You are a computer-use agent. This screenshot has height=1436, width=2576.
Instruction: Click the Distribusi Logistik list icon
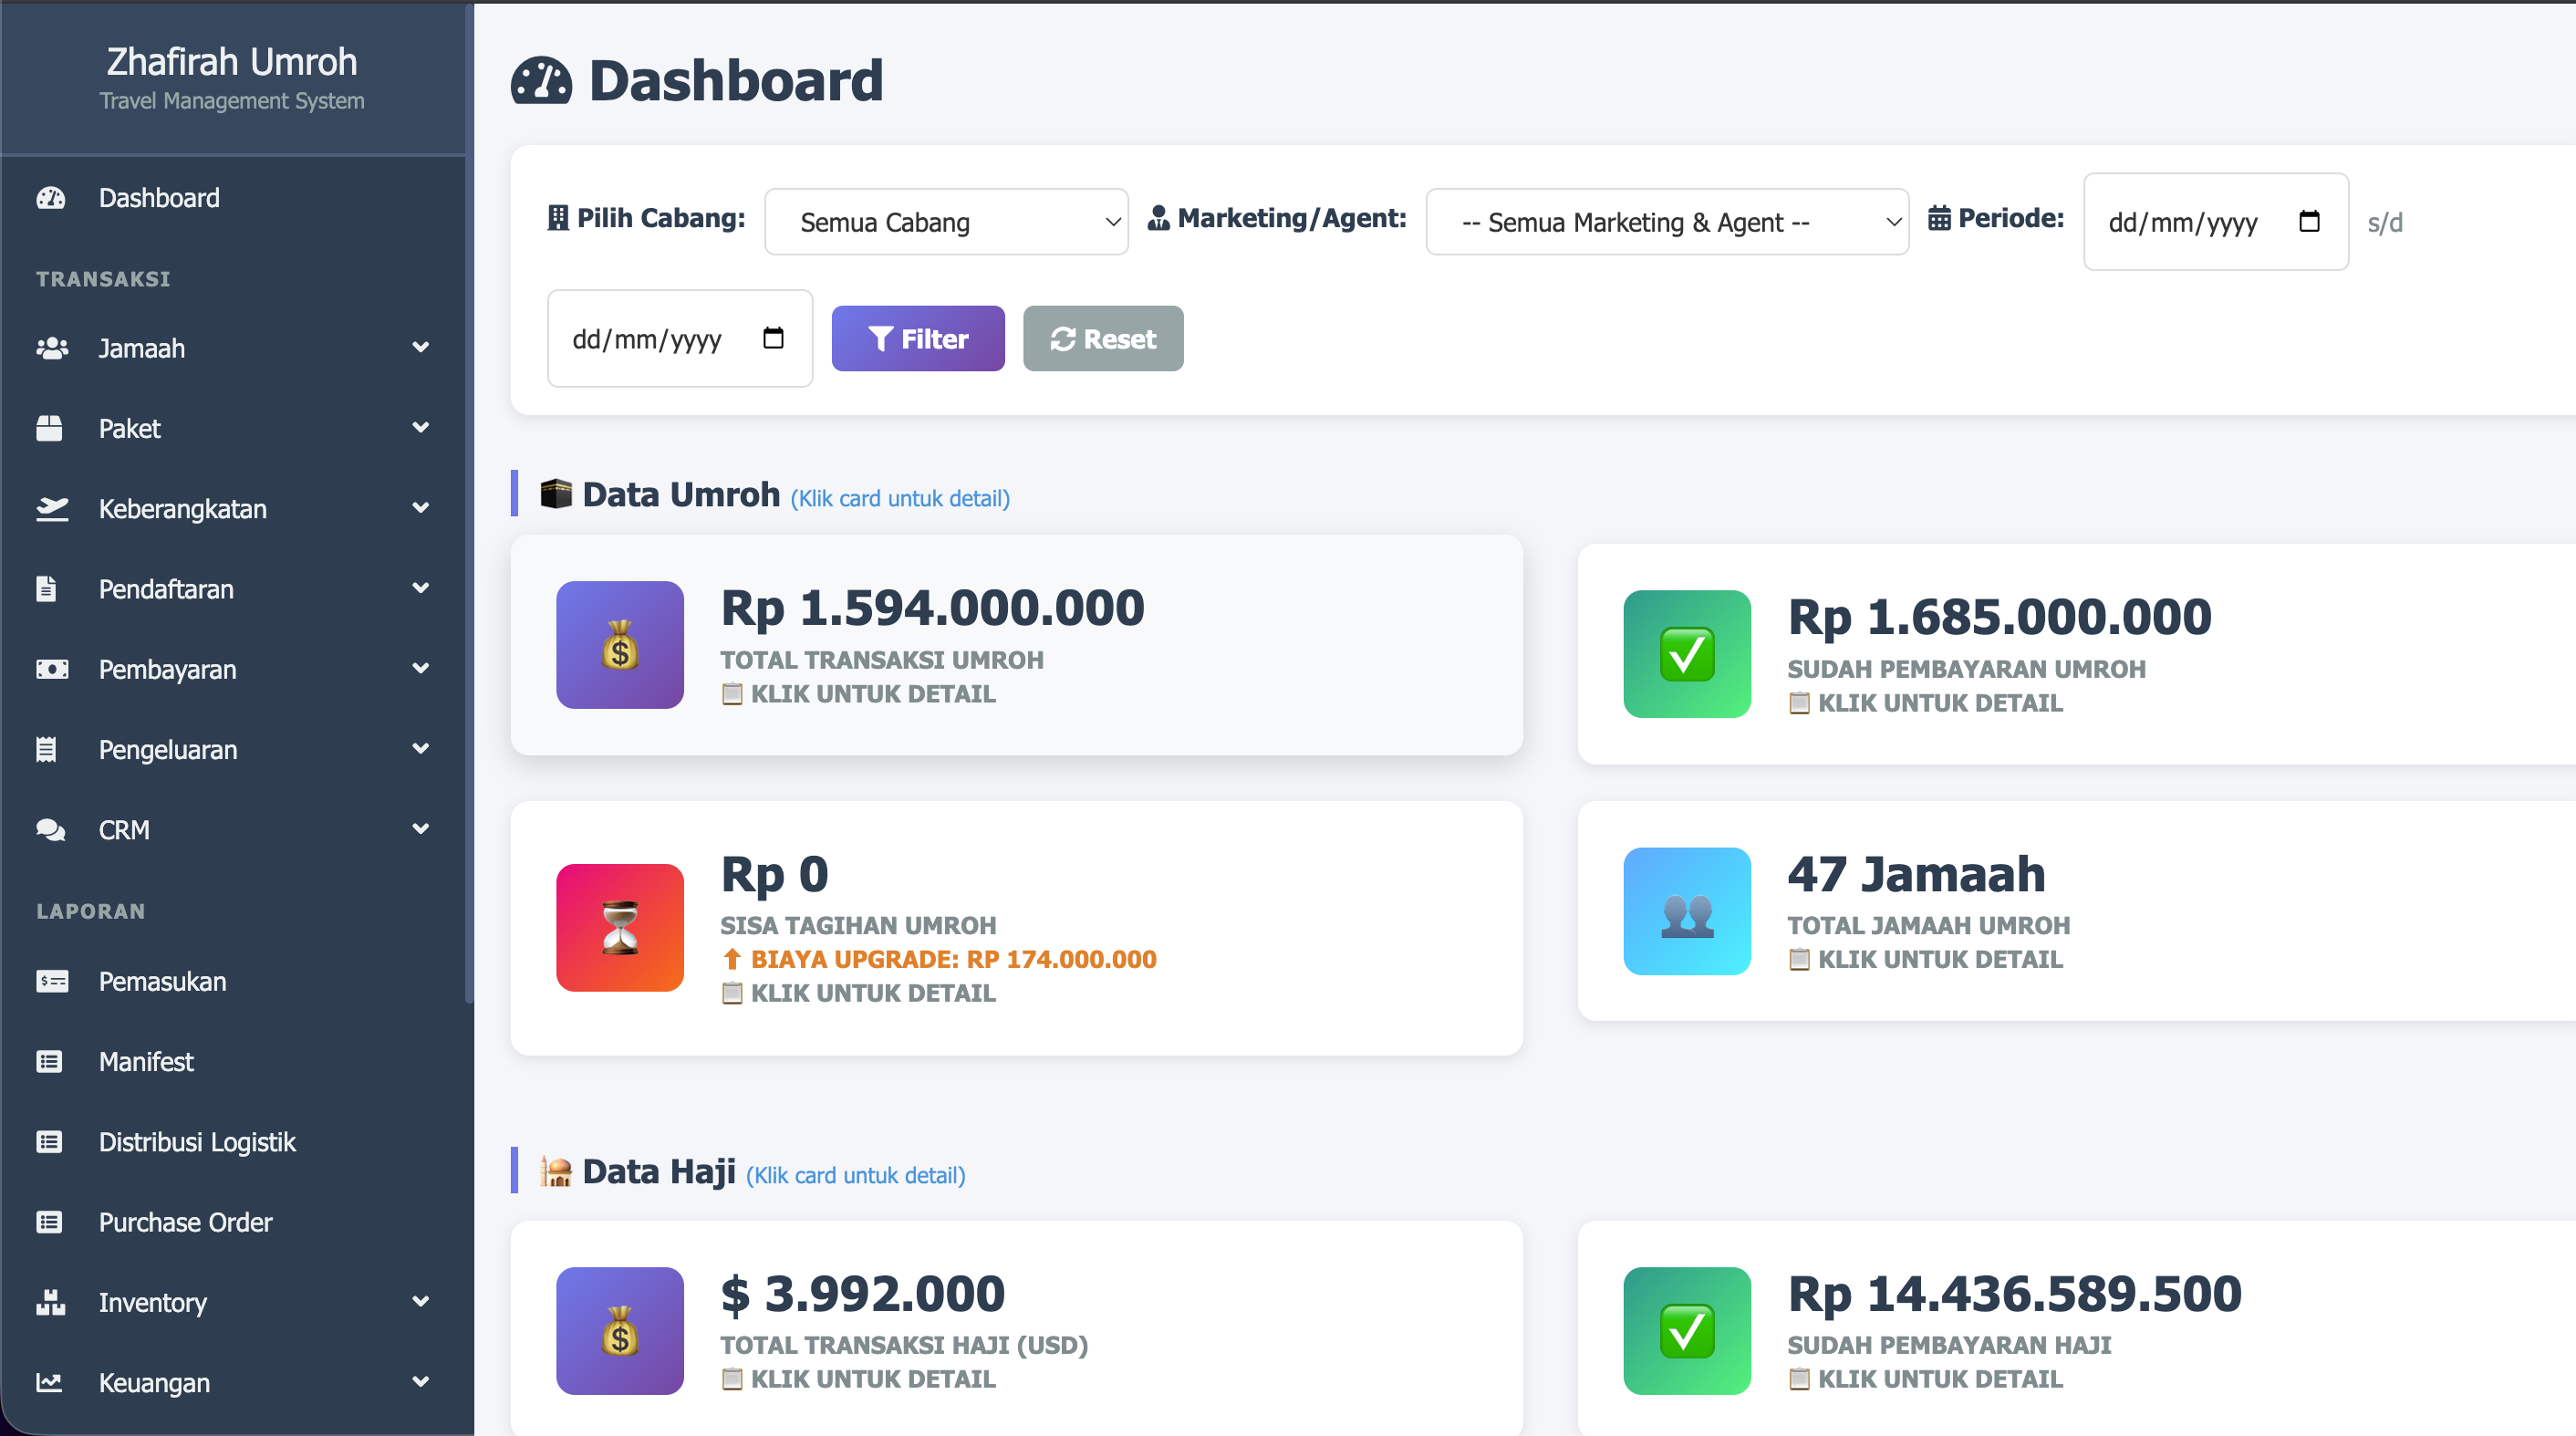[49, 1141]
